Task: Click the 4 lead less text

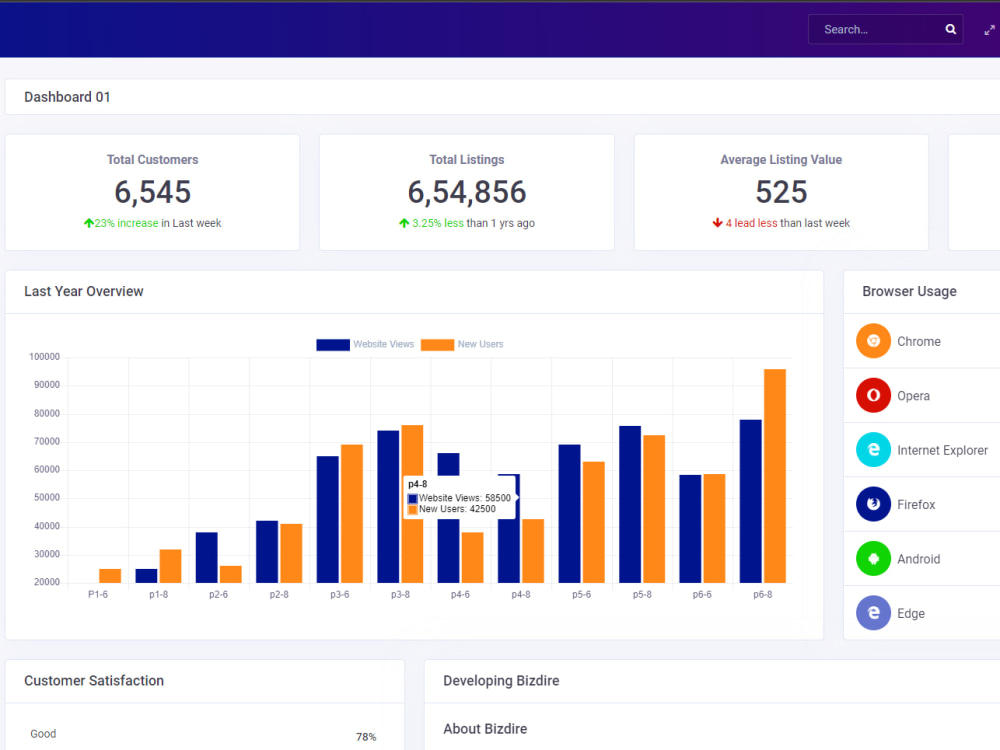Action: pos(751,223)
